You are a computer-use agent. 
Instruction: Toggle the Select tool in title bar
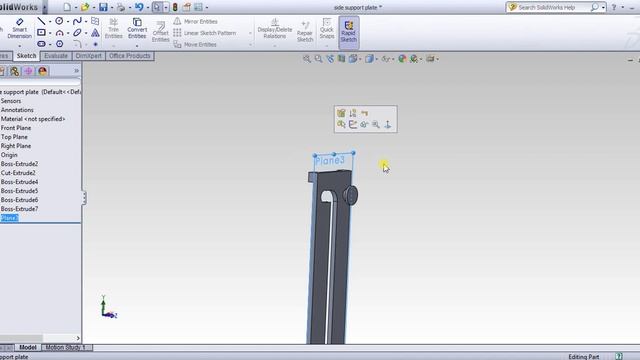pos(157,7)
